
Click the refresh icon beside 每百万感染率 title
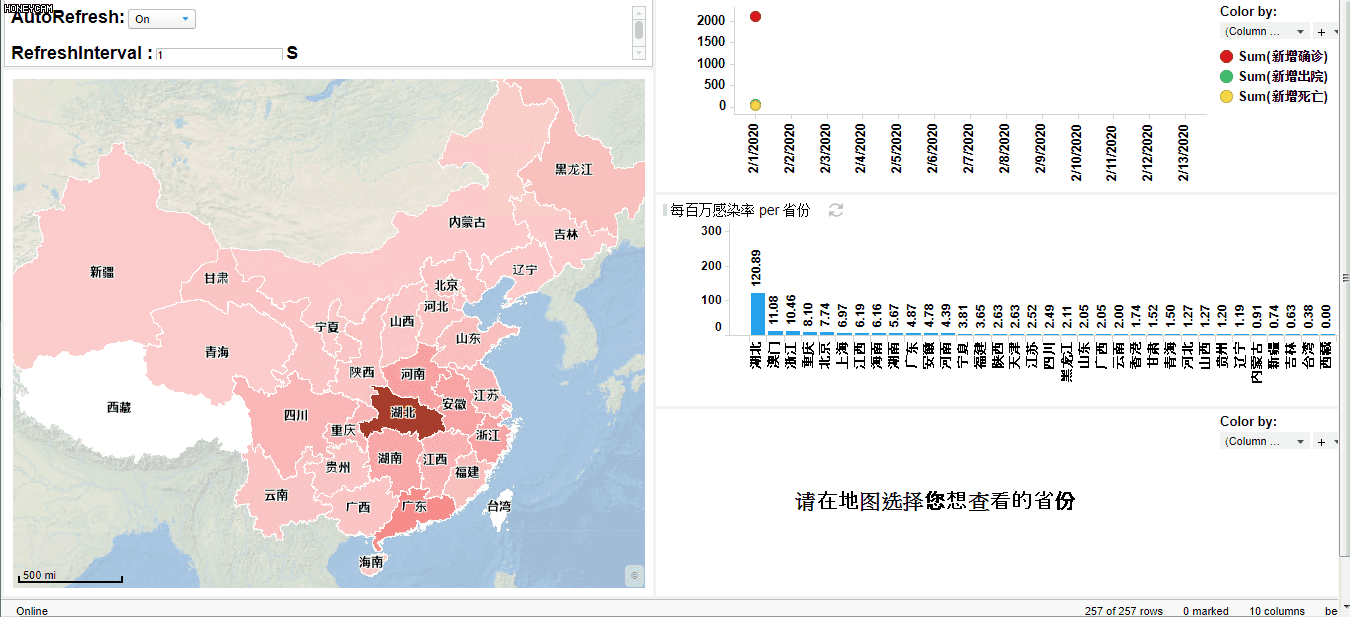click(x=836, y=210)
